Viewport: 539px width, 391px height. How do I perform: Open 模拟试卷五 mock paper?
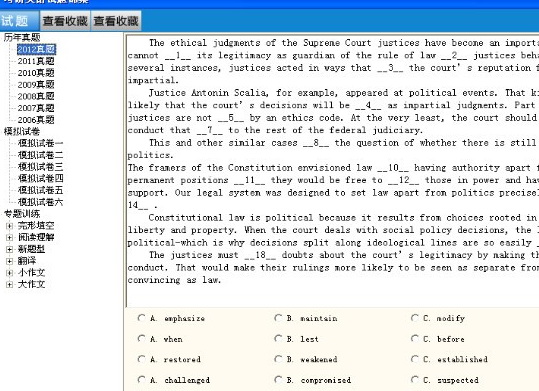pyautogui.click(x=41, y=190)
